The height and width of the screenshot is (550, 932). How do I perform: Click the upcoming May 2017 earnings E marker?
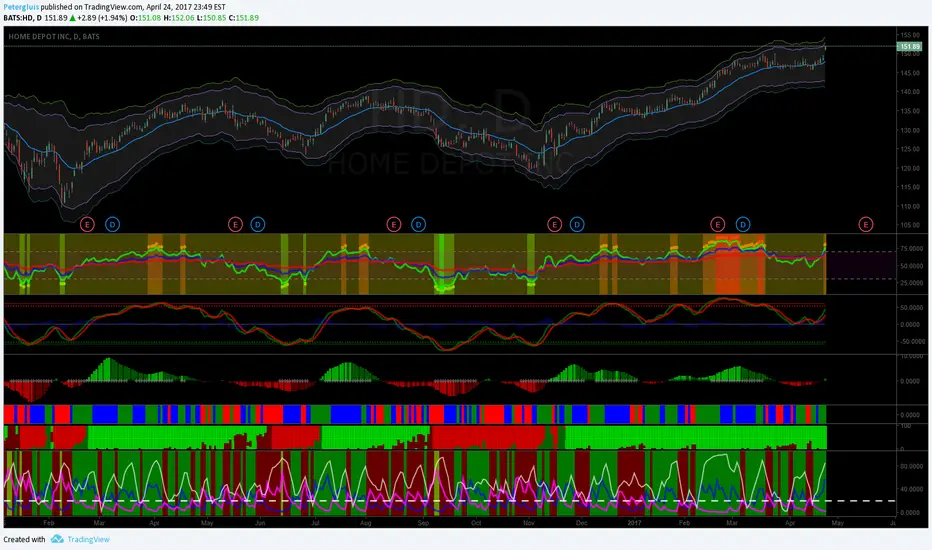coord(865,224)
